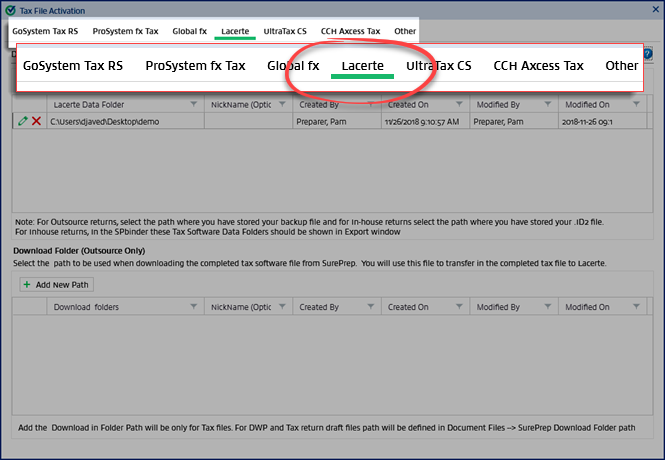Open the filter for Download folders column
The width and height of the screenshot is (665, 460).
194,308
